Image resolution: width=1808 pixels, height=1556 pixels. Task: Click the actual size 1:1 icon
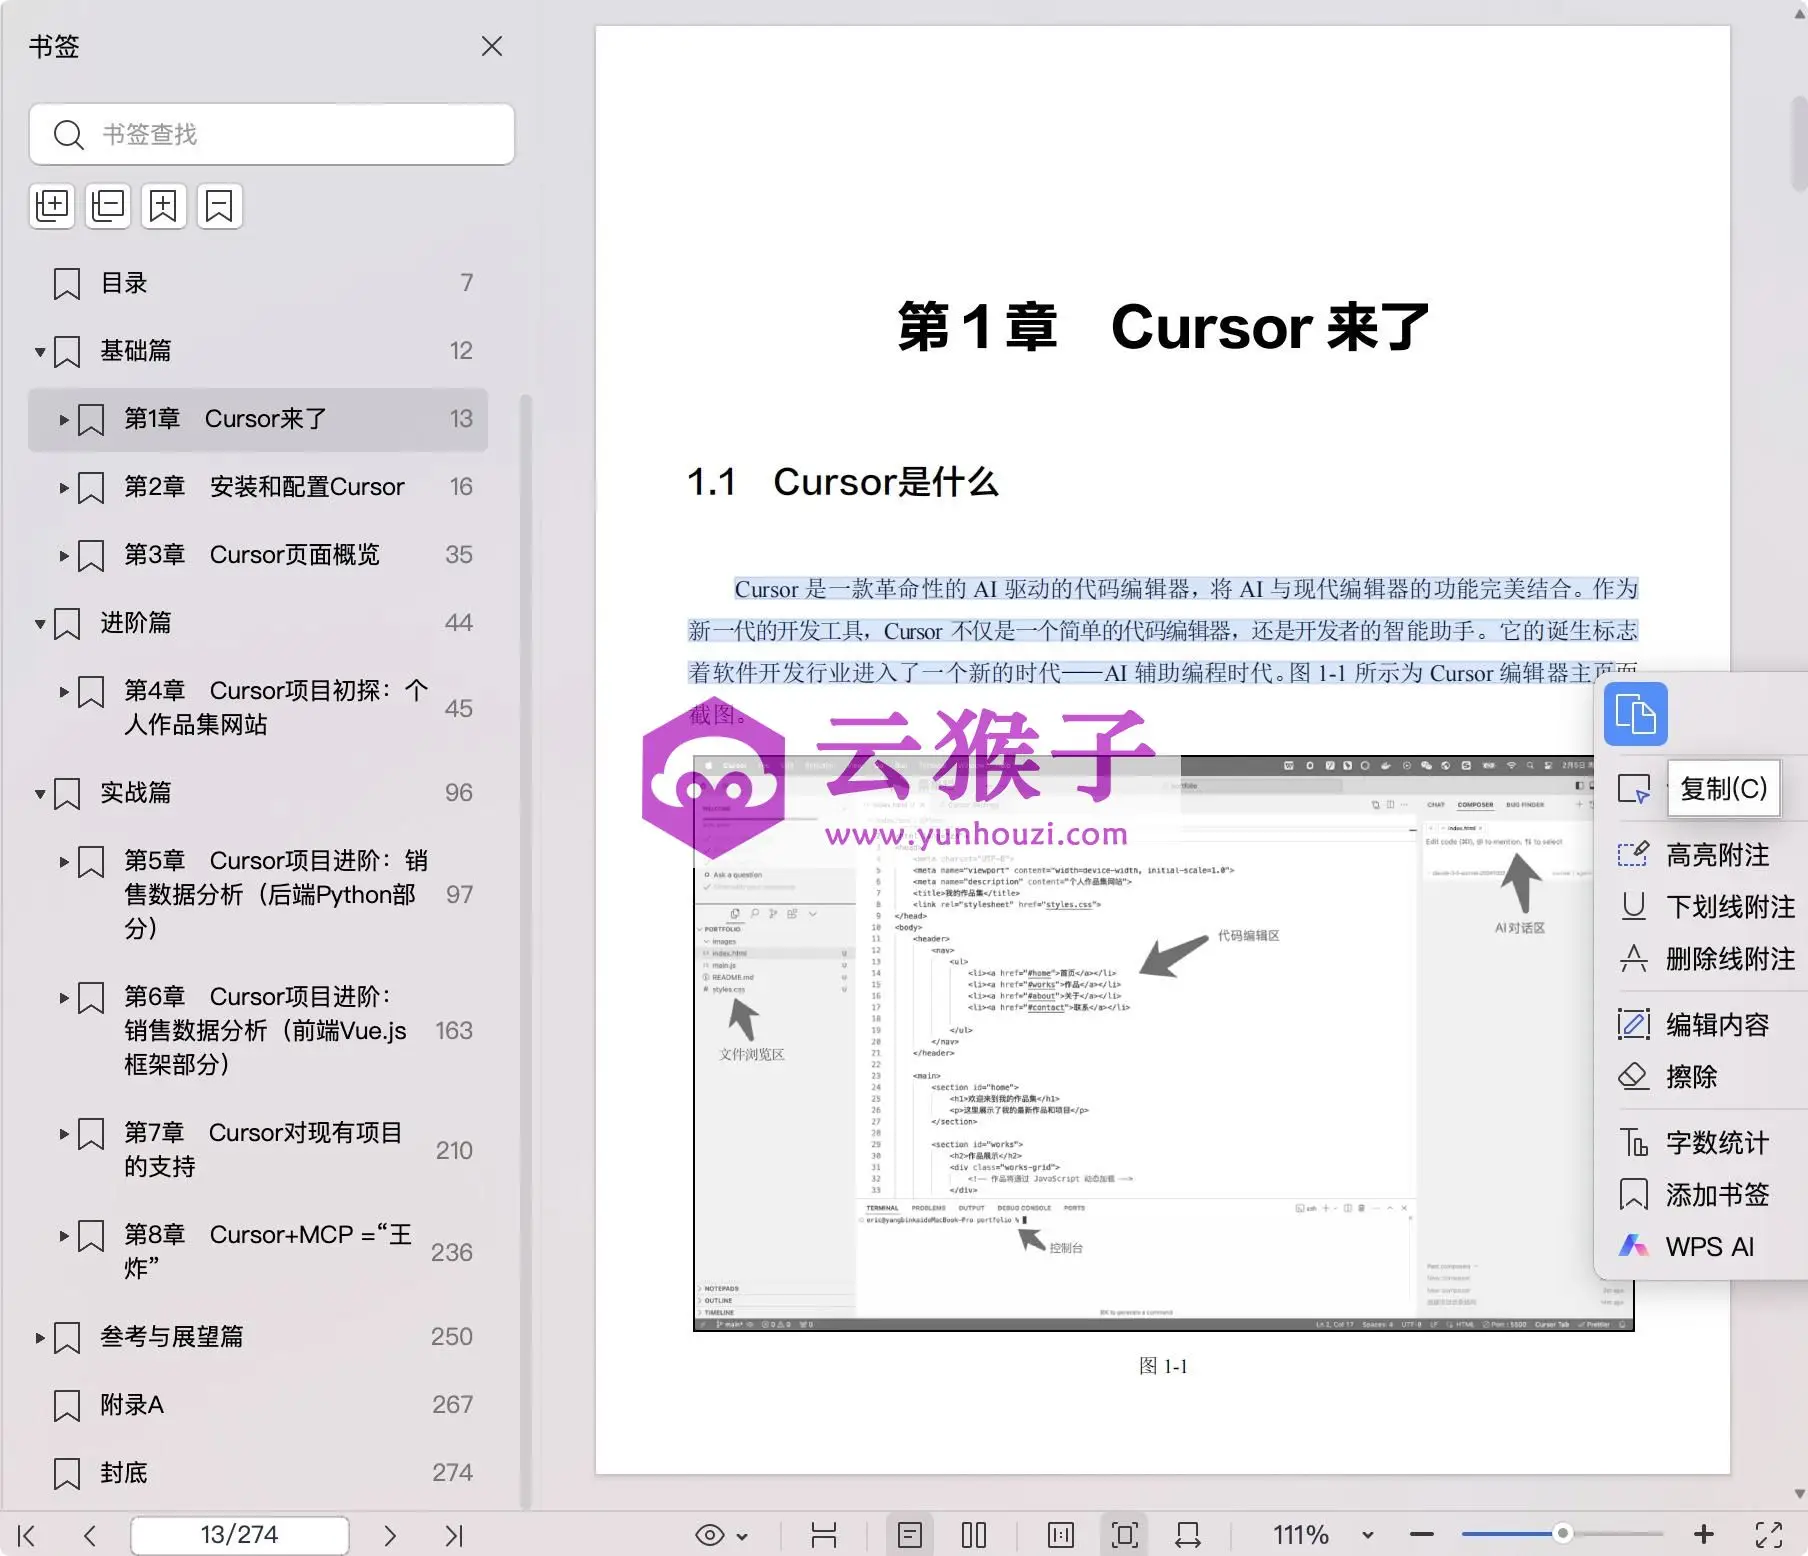[x=1061, y=1535]
